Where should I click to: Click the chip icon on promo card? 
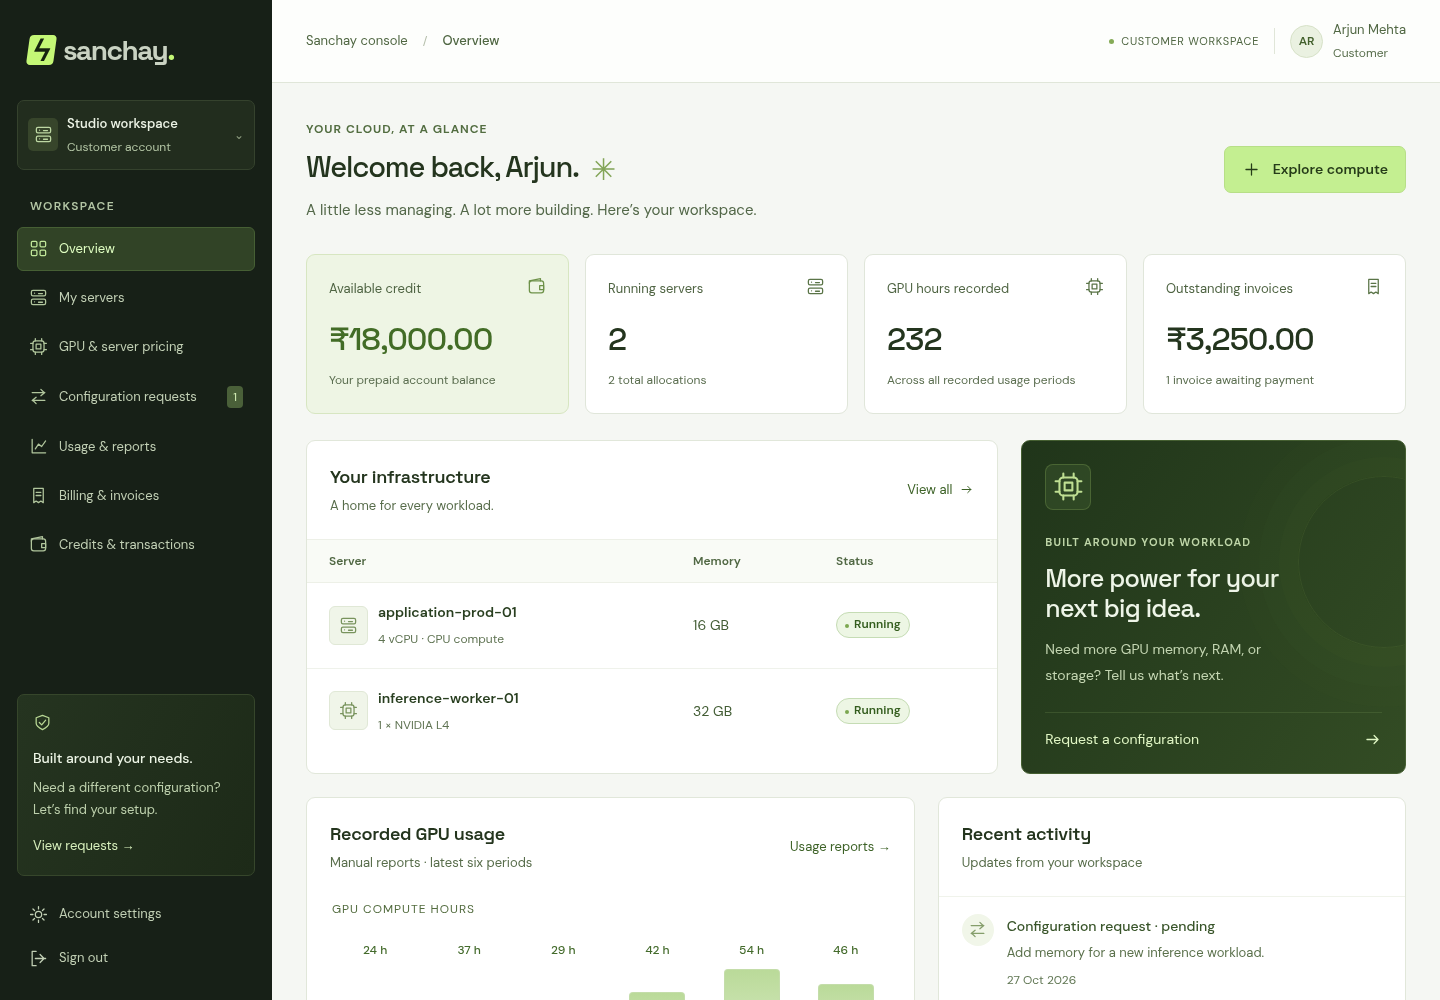(1068, 487)
